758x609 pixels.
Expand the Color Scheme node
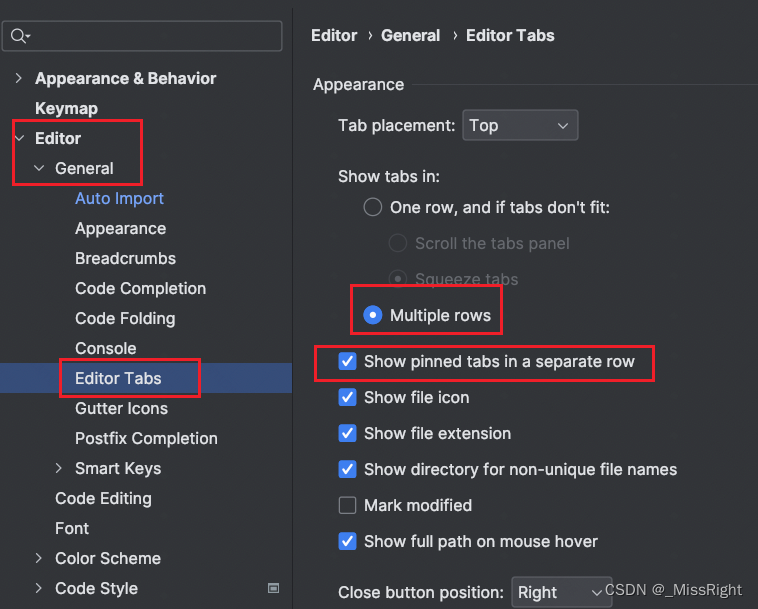click(x=39, y=558)
